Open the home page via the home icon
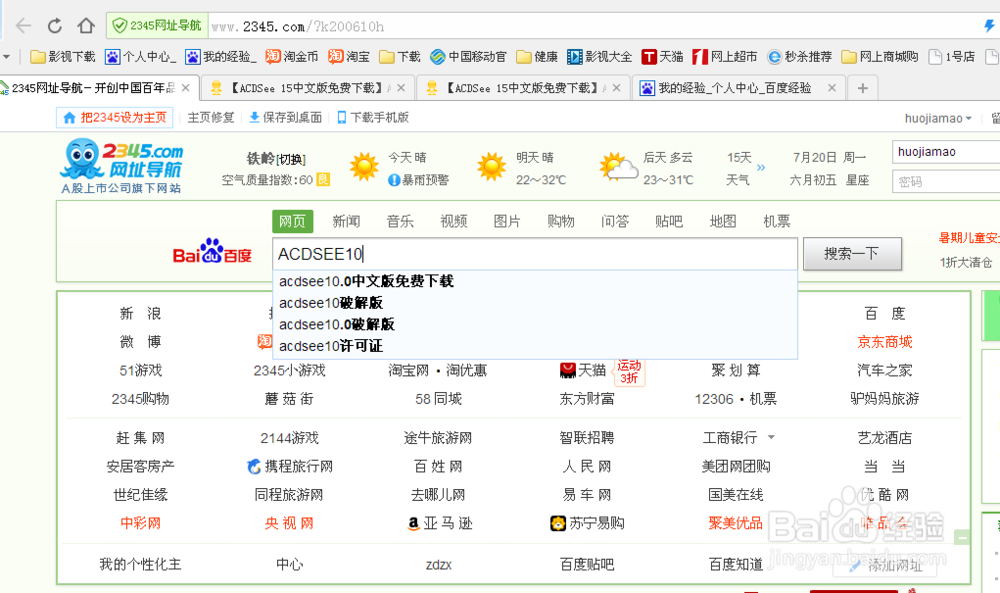 tap(87, 27)
